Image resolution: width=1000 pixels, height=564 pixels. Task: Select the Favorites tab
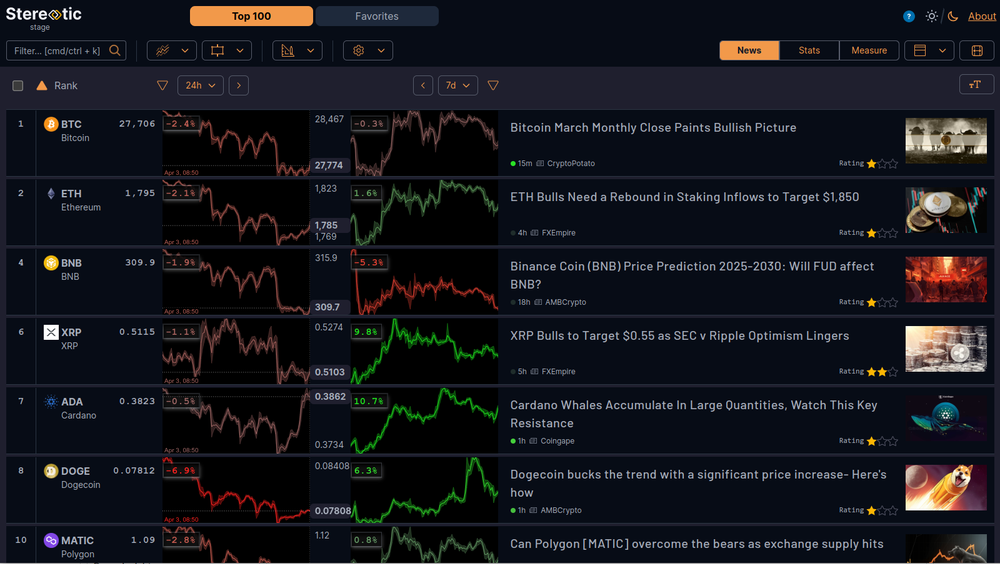click(377, 16)
